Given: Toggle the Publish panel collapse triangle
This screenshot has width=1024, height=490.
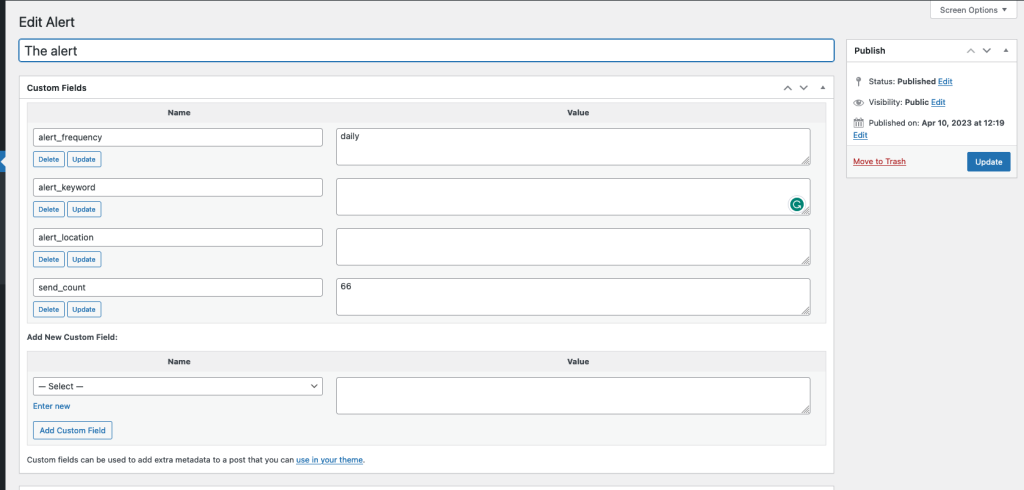Looking at the screenshot, I should pos(1006,50).
